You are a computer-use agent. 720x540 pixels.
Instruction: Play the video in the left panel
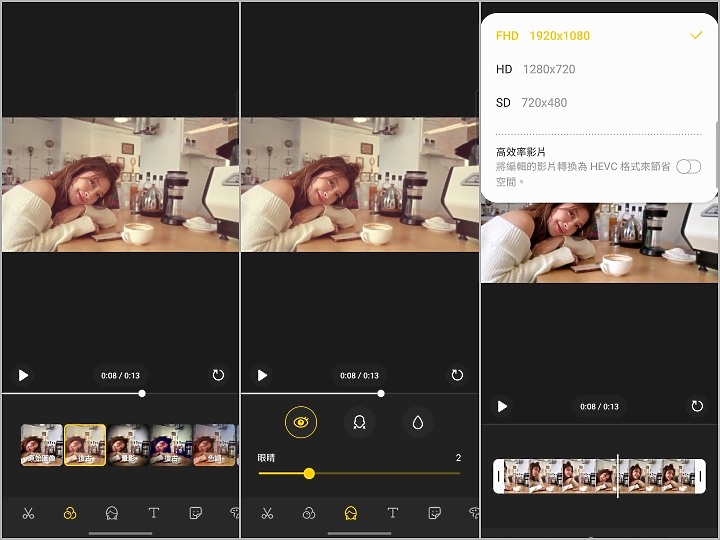[x=23, y=375]
